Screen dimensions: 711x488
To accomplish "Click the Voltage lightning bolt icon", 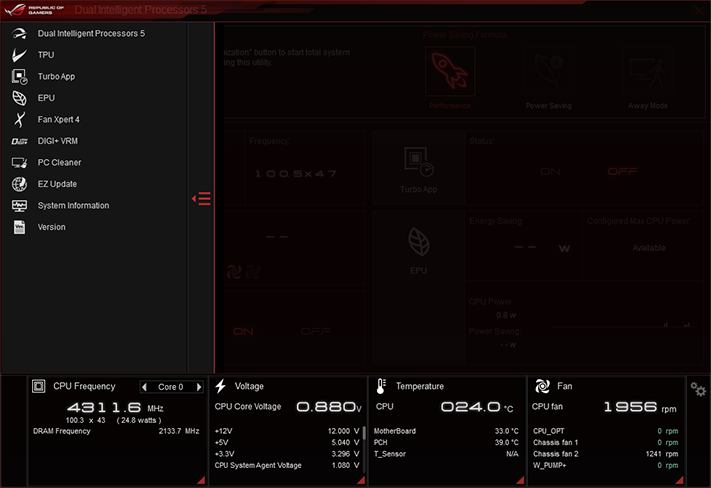I will pyautogui.click(x=220, y=386).
